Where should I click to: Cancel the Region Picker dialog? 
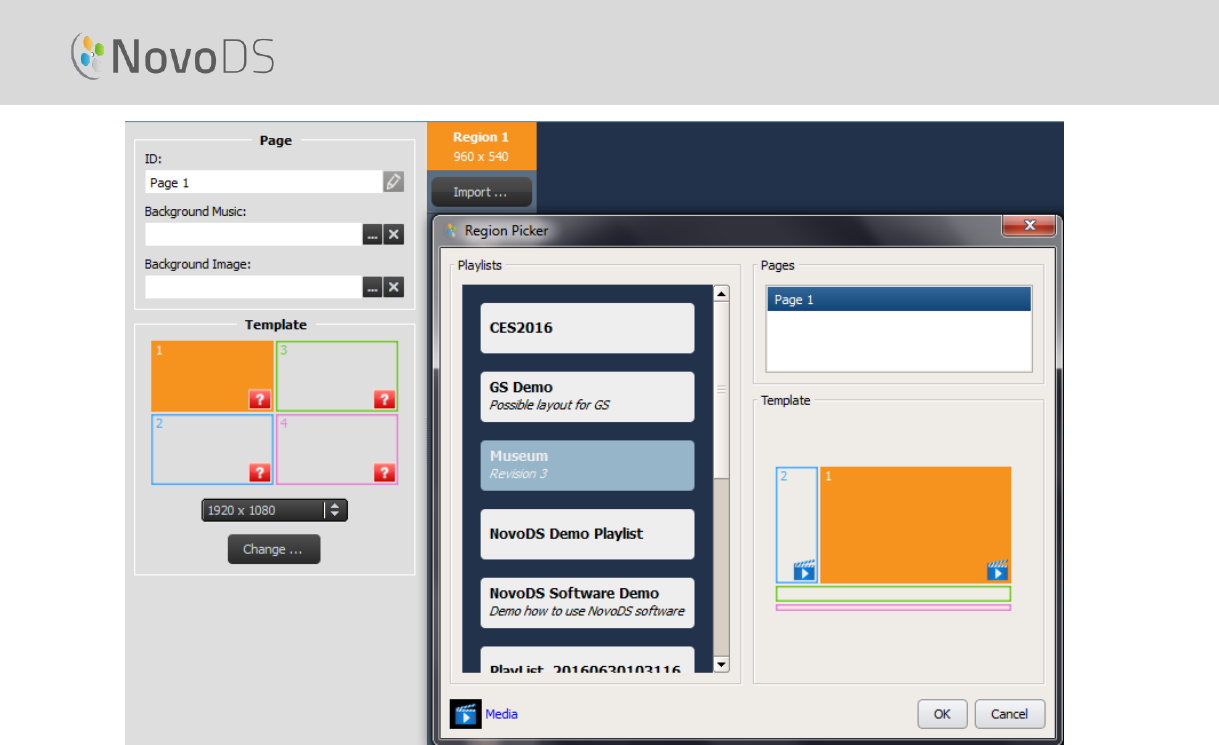[x=1009, y=714]
